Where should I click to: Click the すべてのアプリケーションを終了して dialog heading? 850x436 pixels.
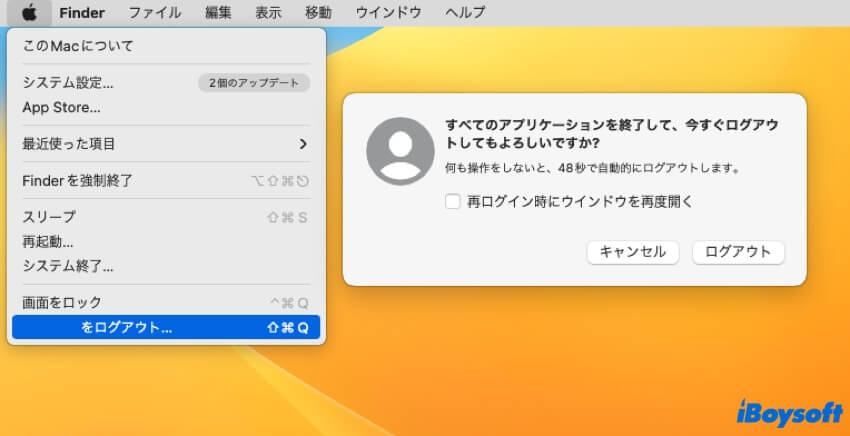(x=611, y=134)
